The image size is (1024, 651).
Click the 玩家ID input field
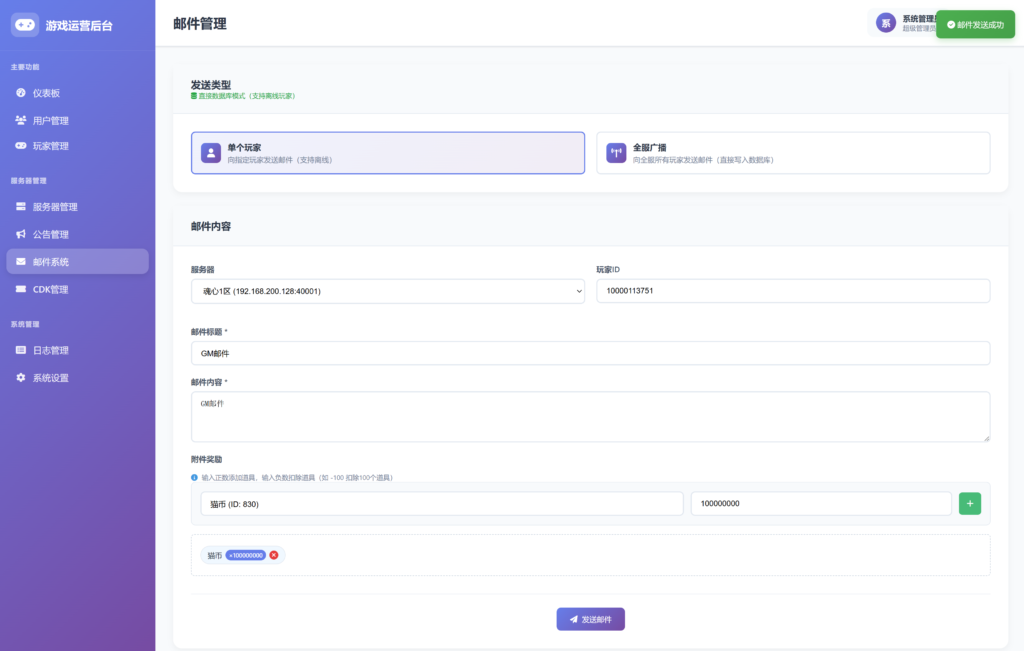click(793, 291)
